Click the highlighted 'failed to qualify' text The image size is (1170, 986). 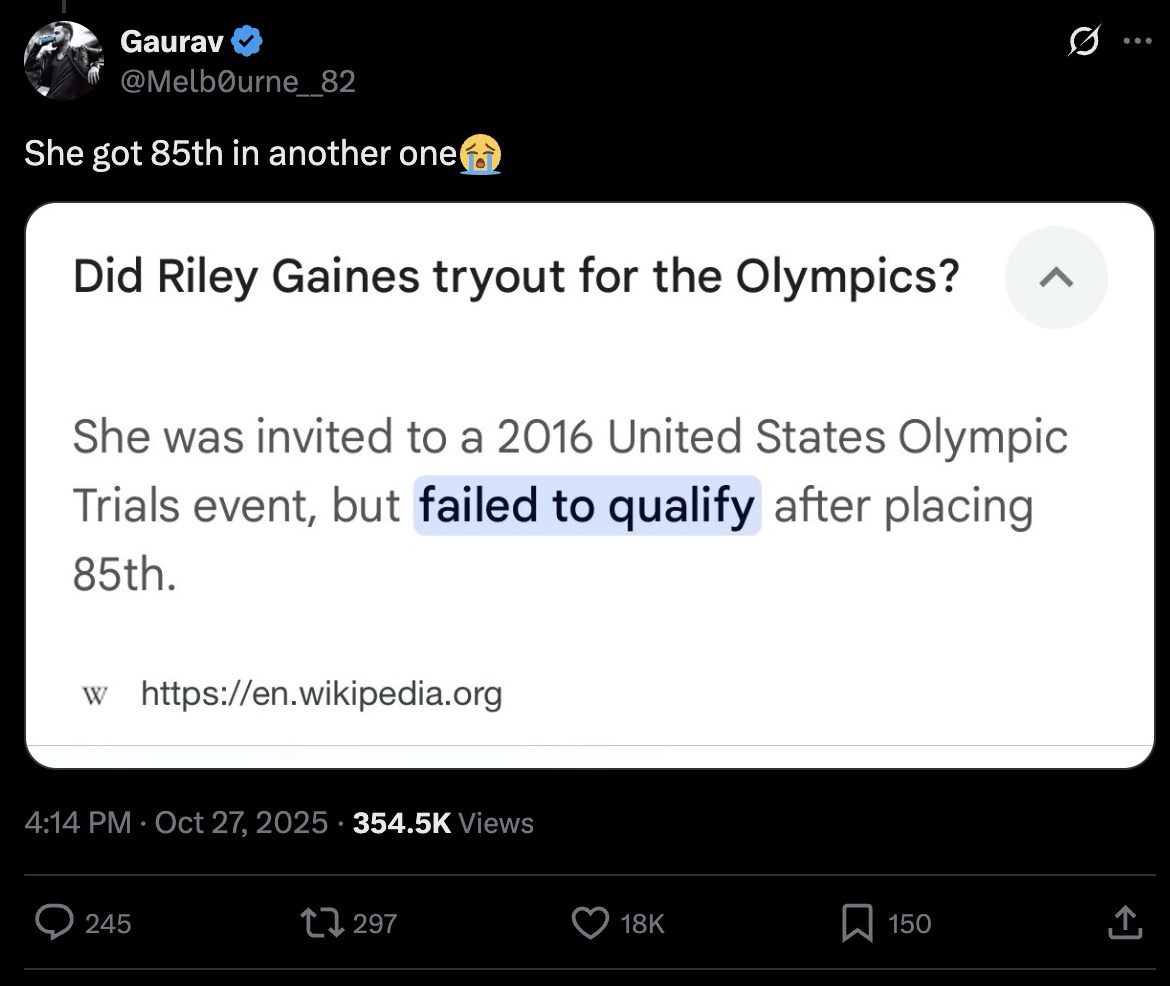[587, 505]
